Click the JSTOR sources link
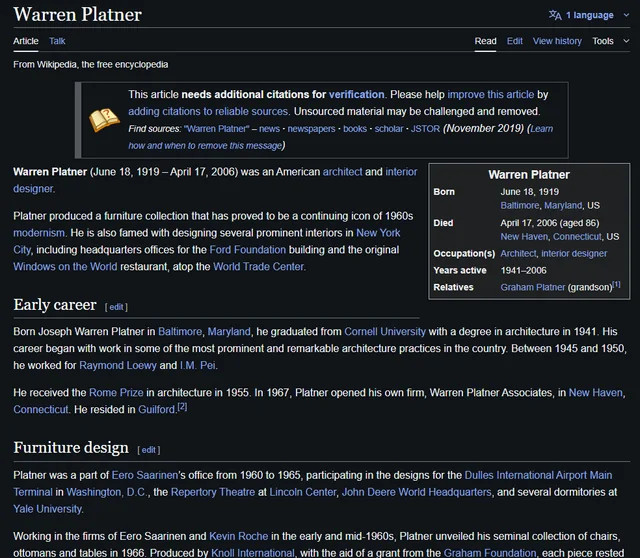This screenshot has height=558, width=640. [425, 129]
